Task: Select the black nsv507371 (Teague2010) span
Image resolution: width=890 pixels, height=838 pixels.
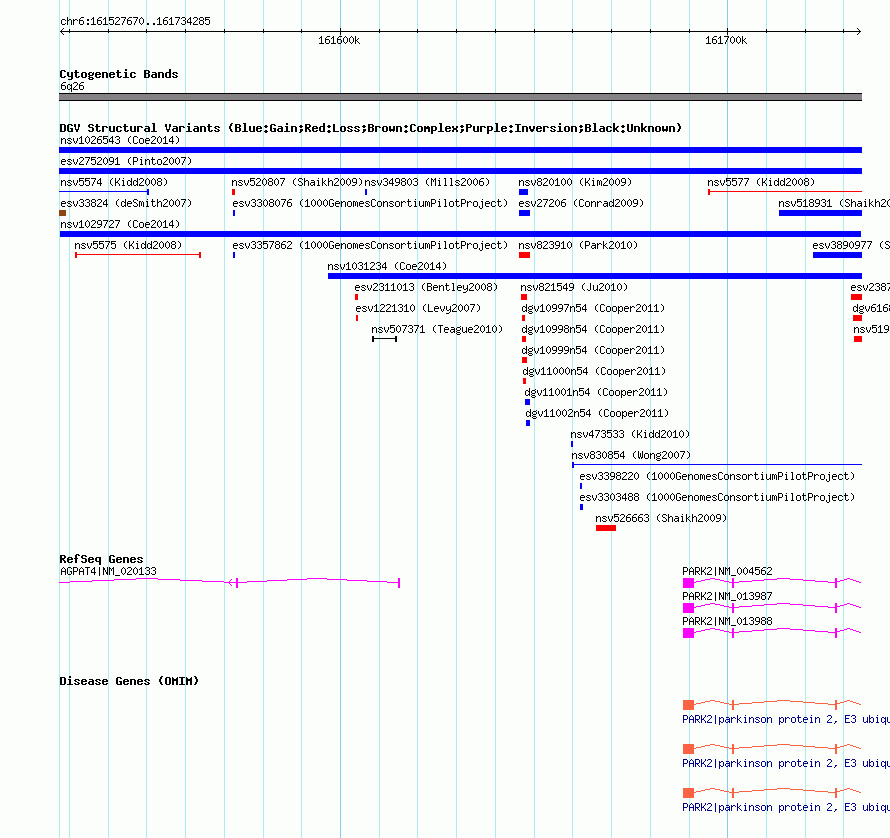Action: pos(384,339)
